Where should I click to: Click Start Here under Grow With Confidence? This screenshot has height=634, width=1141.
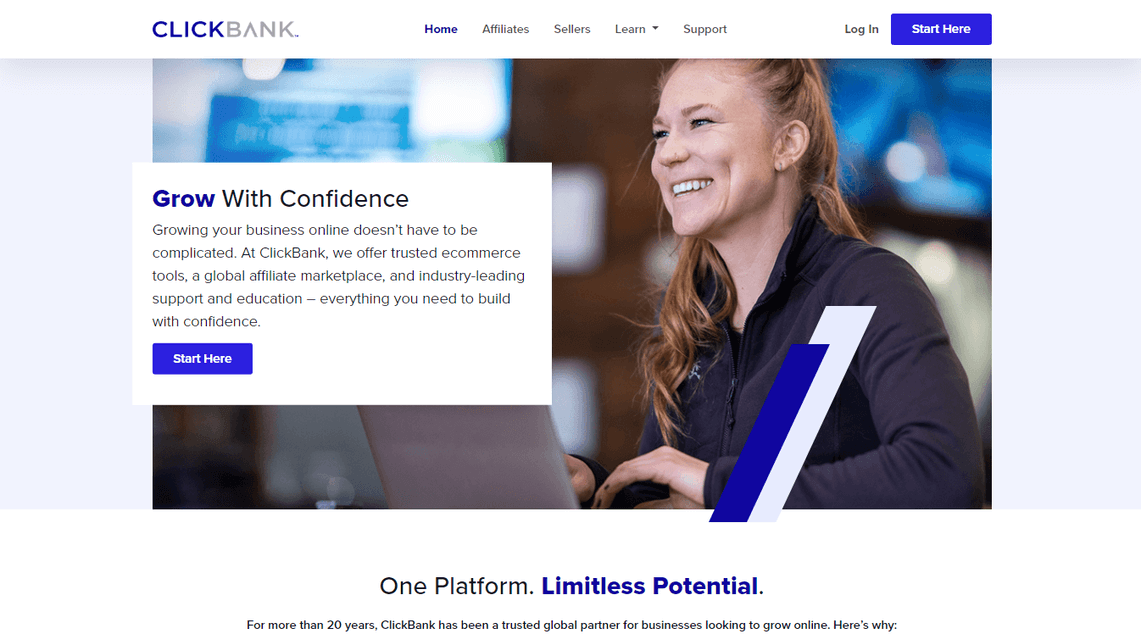[202, 359]
